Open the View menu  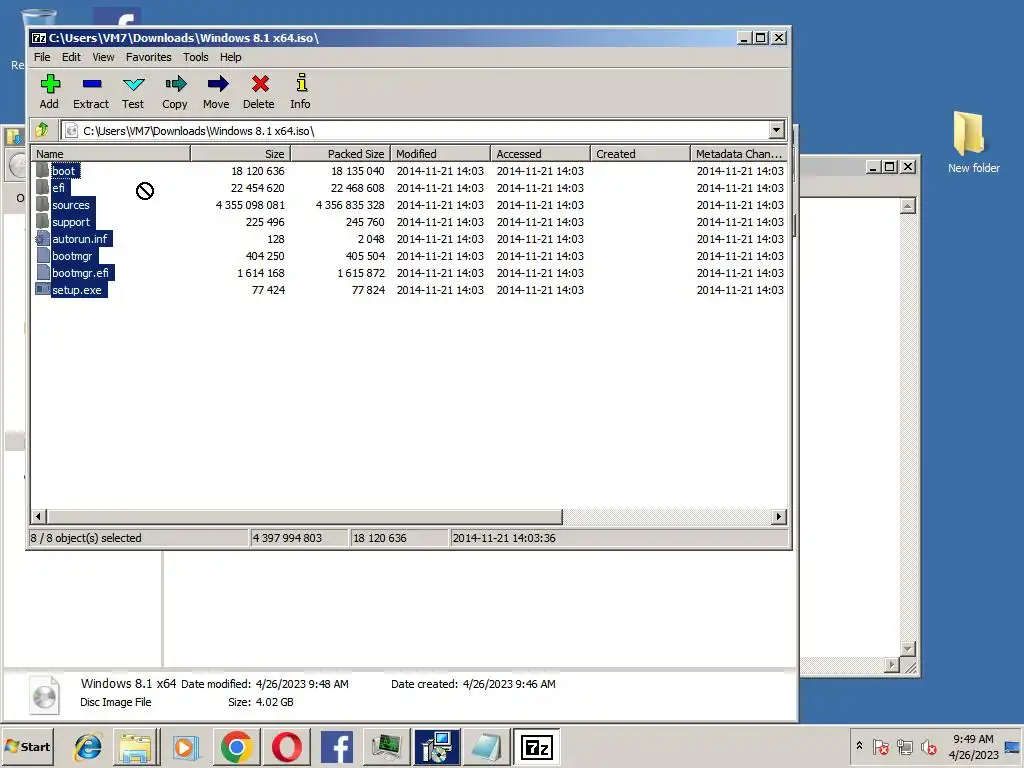(103, 57)
